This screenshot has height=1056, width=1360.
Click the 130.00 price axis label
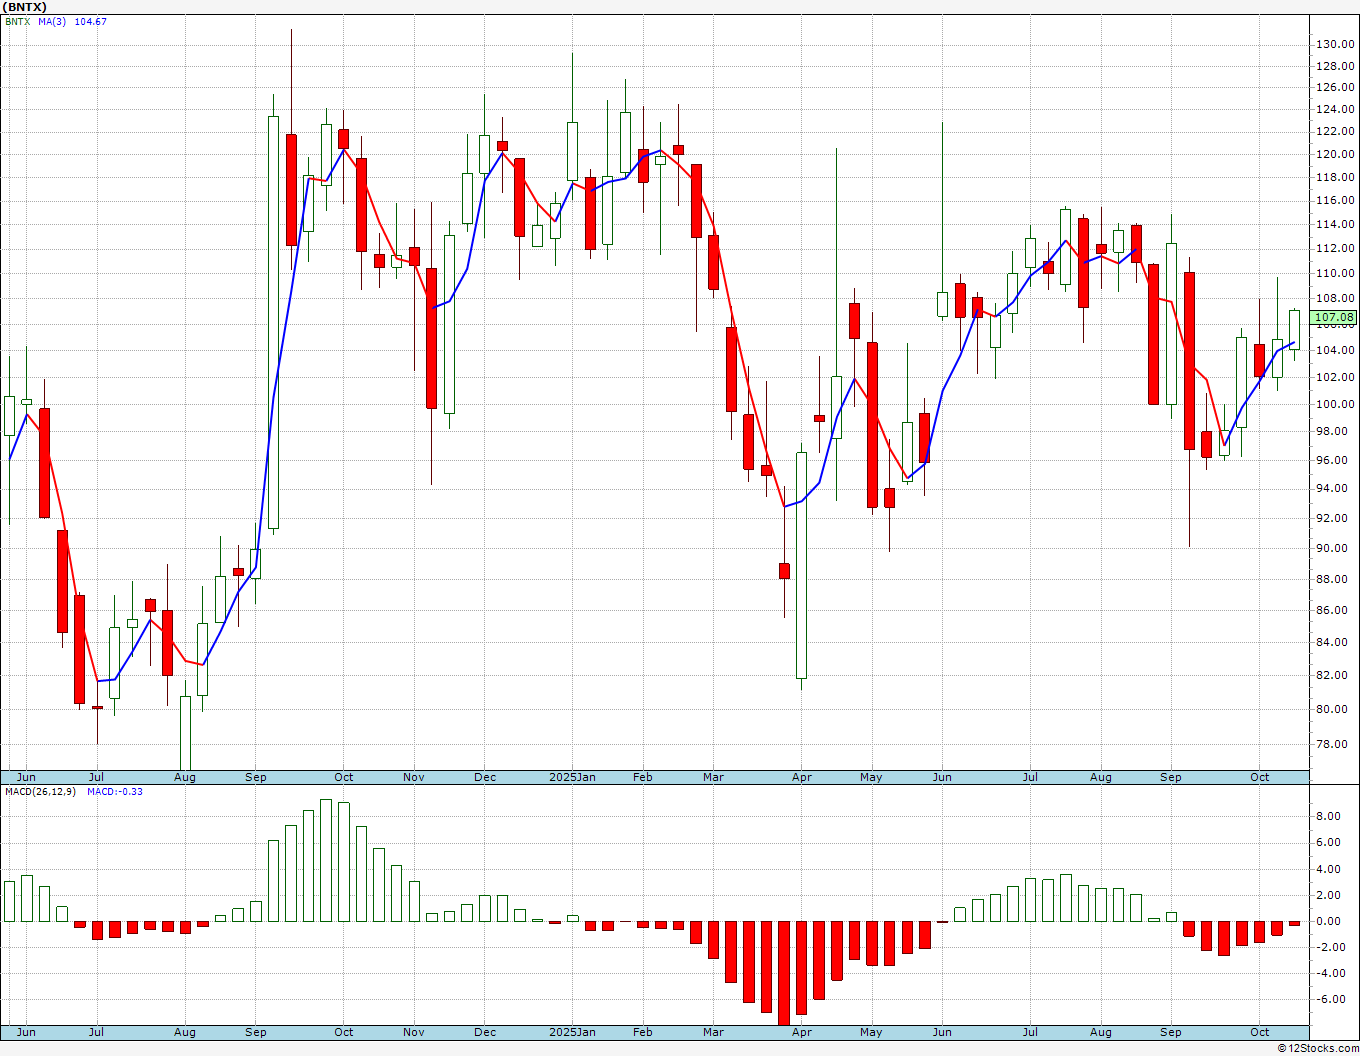pos(1335,44)
